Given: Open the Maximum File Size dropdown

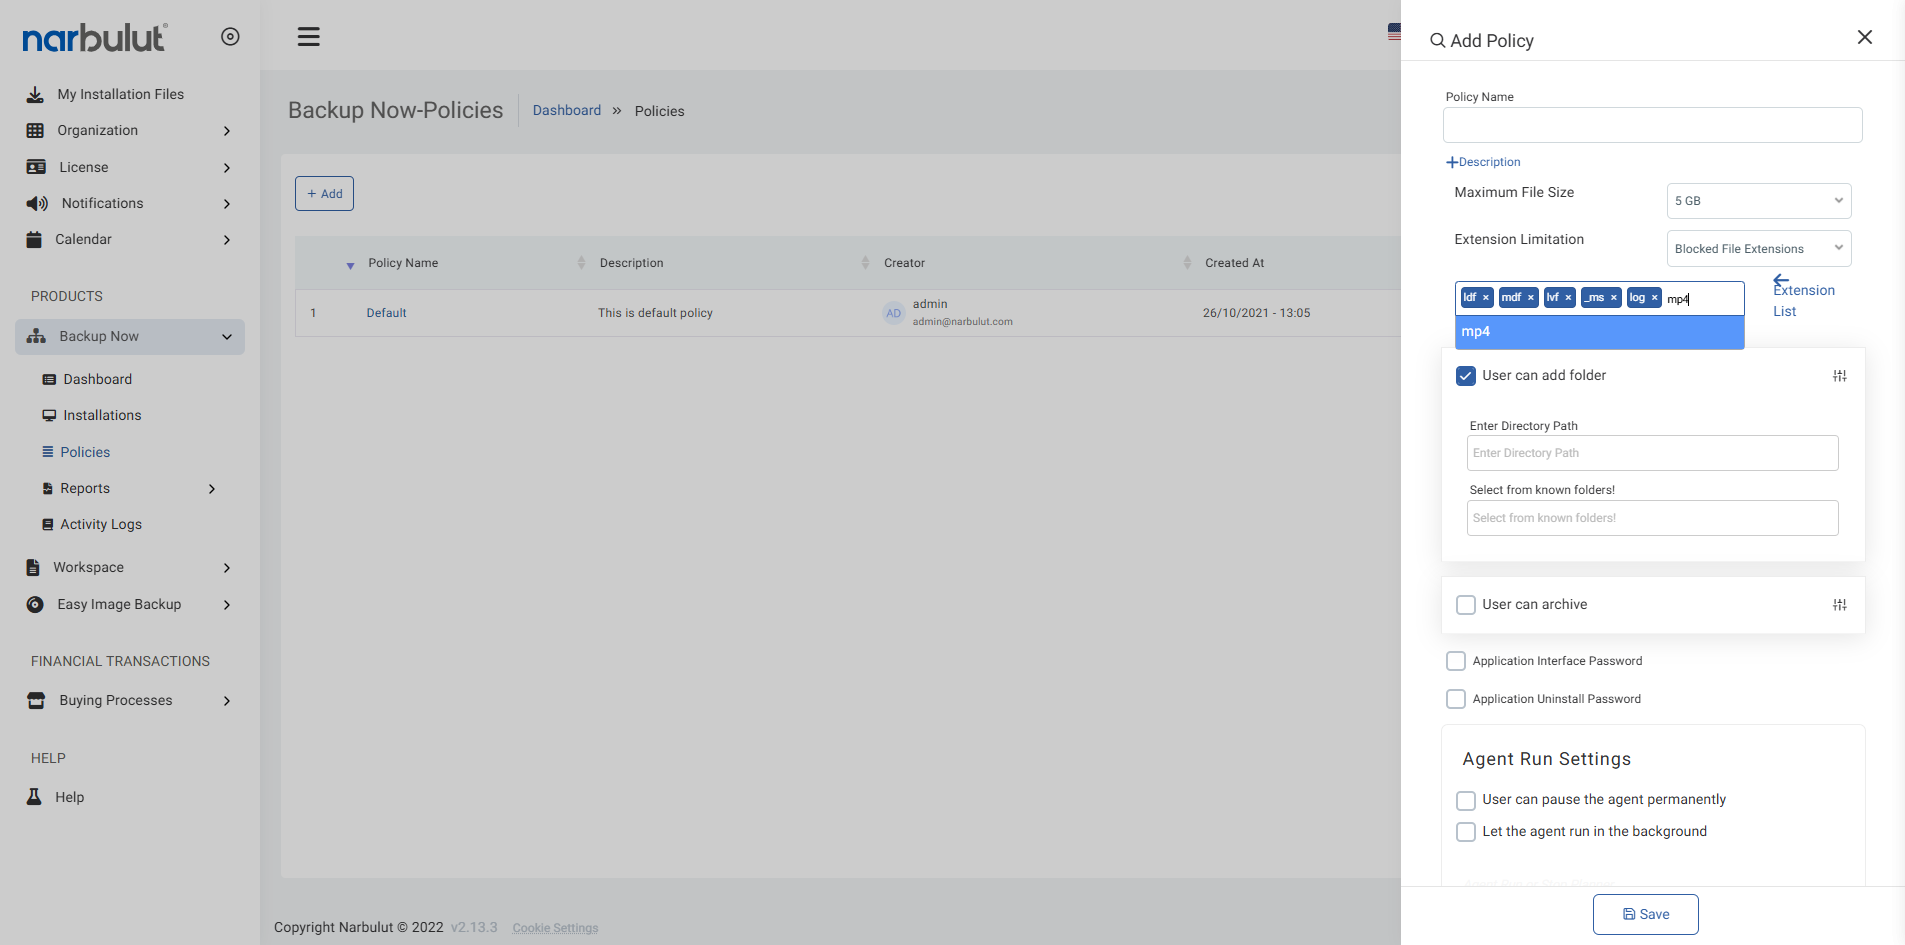Looking at the screenshot, I should click(x=1758, y=201).
